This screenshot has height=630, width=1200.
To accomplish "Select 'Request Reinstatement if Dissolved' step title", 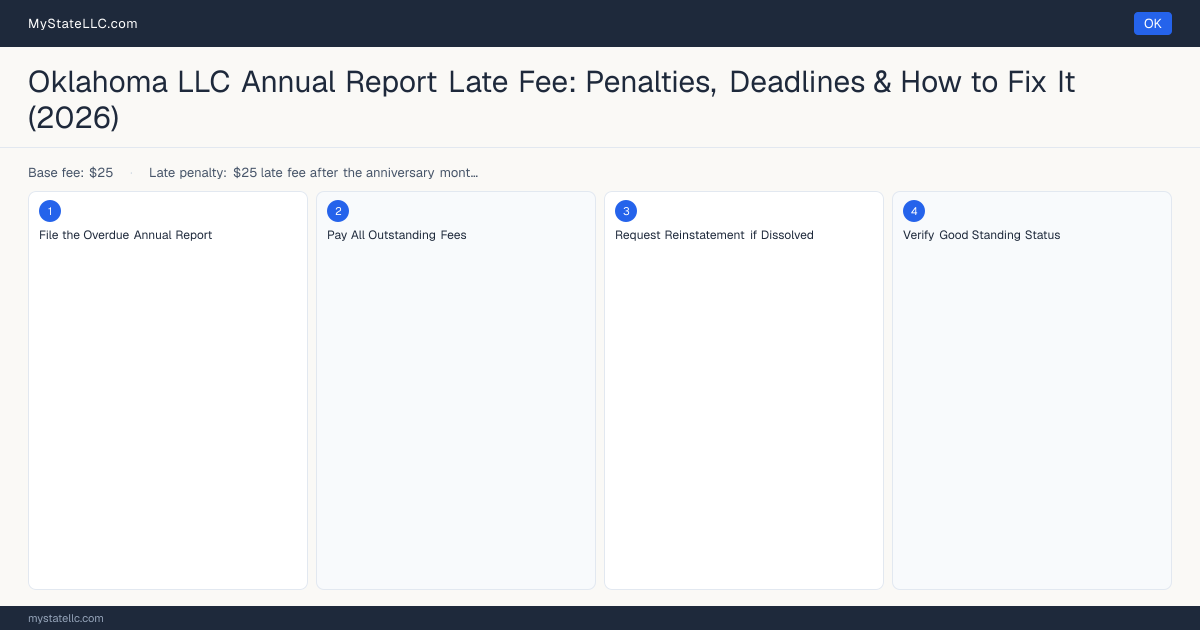I will pyautogui.click(x=714, y=235).
